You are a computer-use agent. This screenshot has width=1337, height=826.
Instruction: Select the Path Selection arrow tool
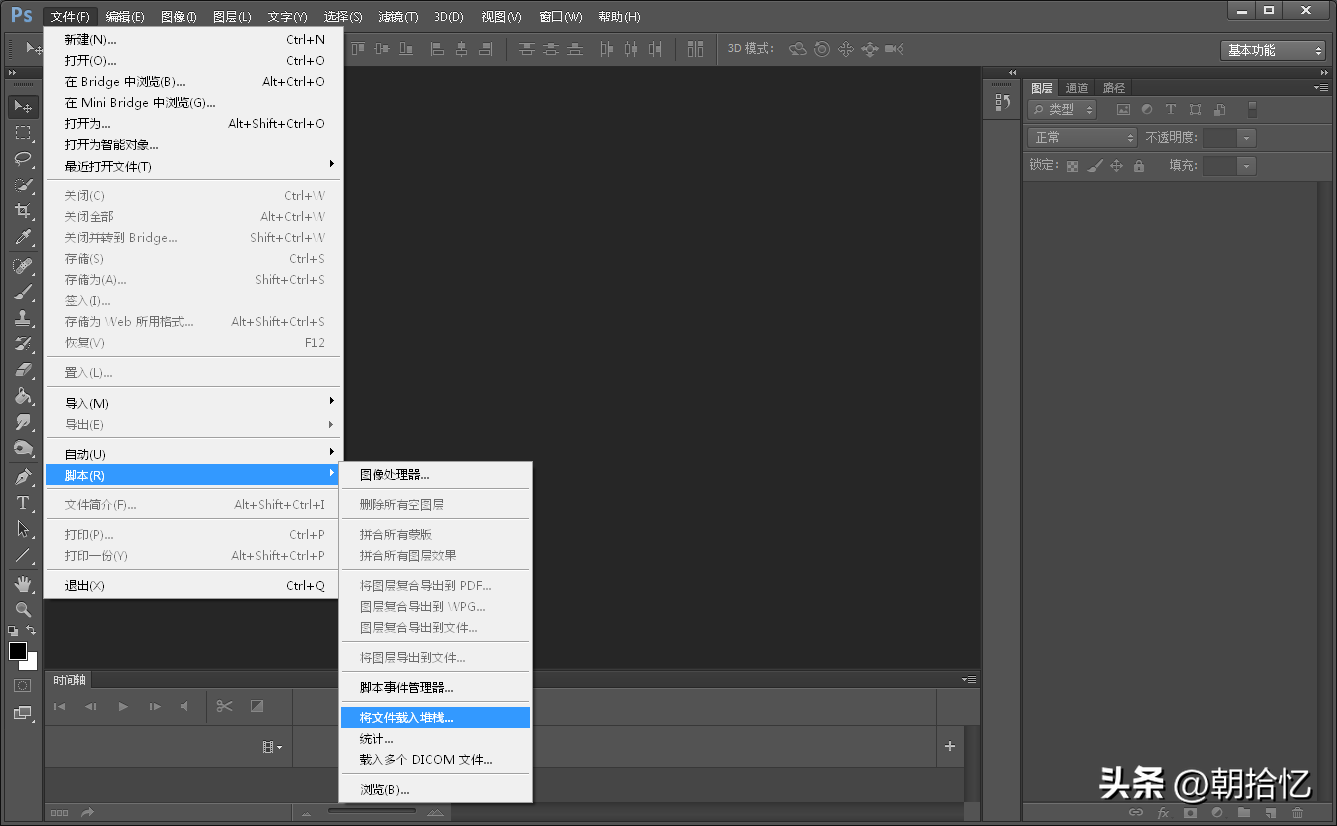[x=23, y=529]
